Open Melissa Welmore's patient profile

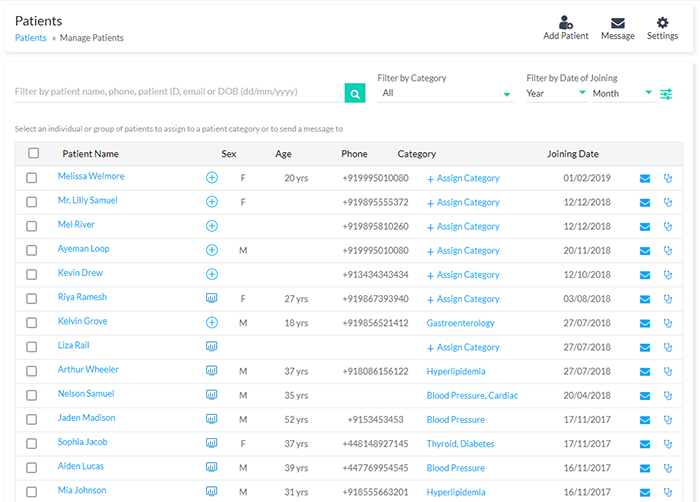point(91,176)
